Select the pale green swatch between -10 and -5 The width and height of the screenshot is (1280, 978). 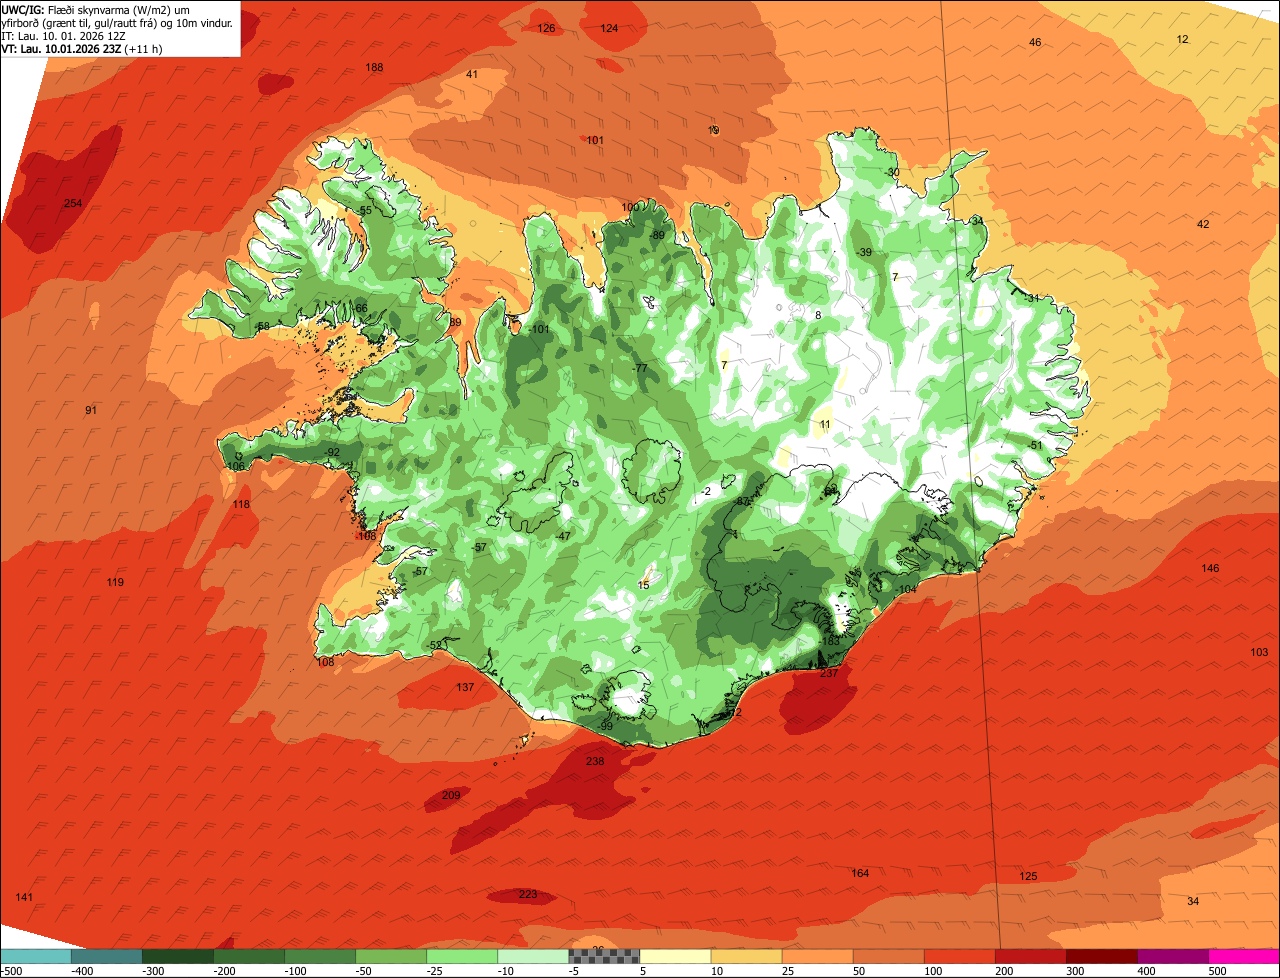[532, 957]
